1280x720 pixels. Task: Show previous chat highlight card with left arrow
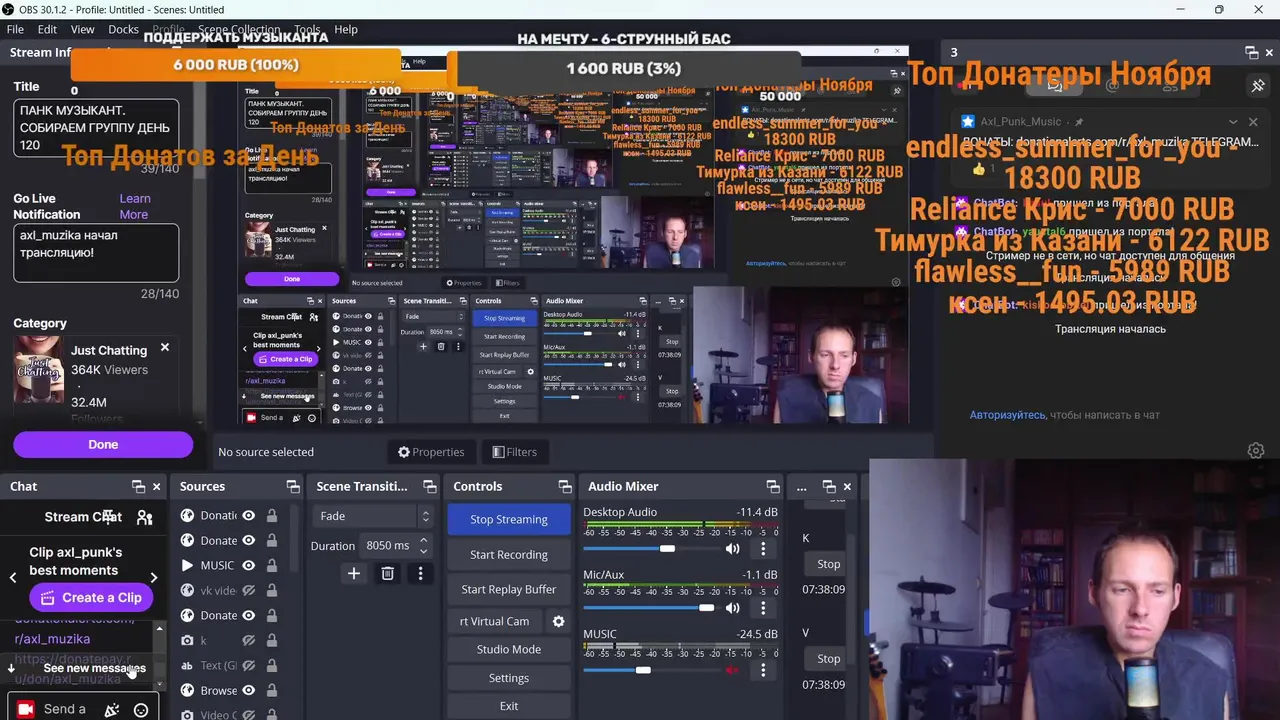[x=13, y=577]
